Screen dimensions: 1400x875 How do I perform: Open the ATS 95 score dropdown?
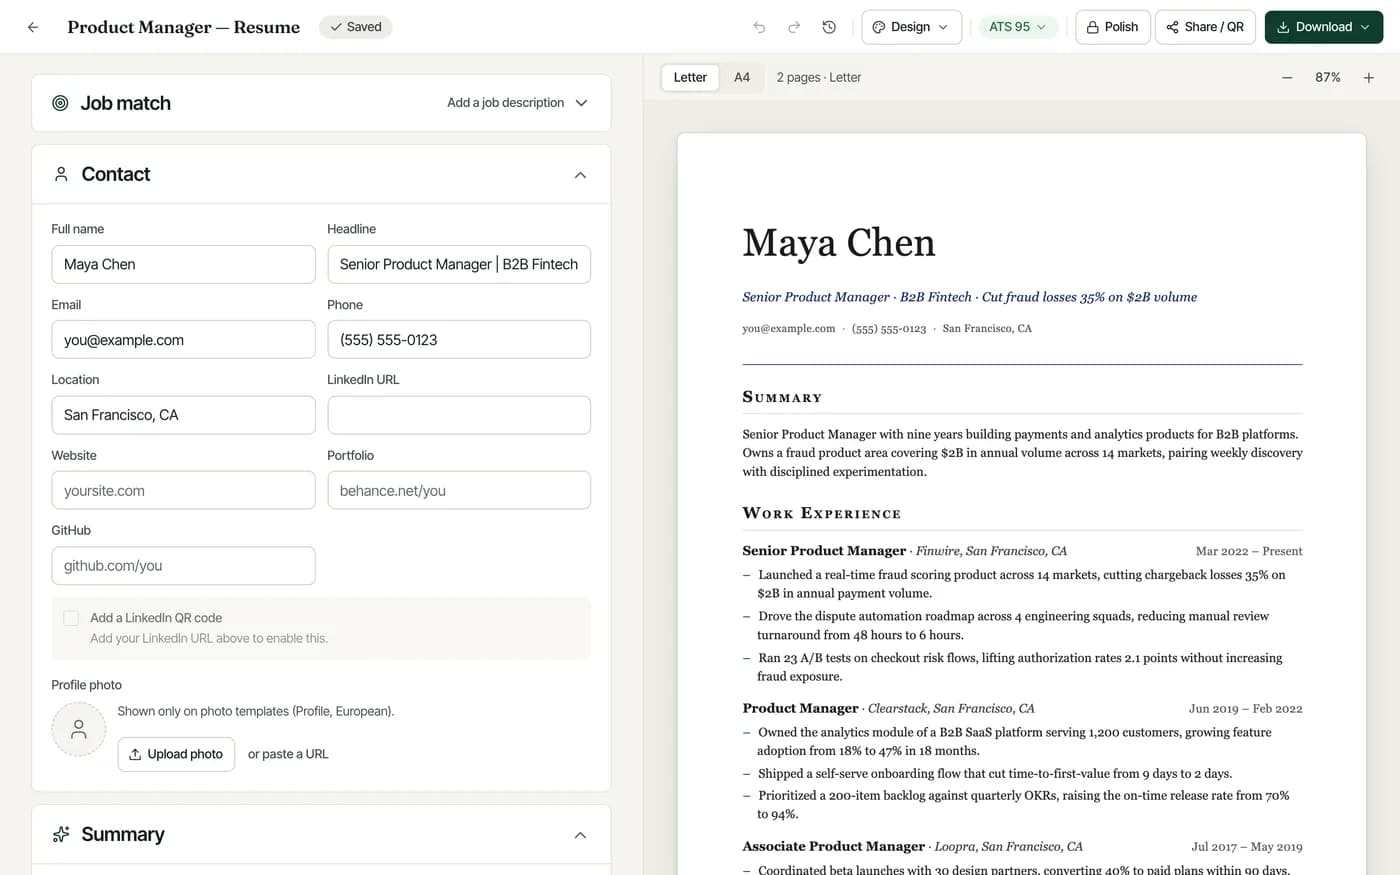click(x=1018, y=27)
